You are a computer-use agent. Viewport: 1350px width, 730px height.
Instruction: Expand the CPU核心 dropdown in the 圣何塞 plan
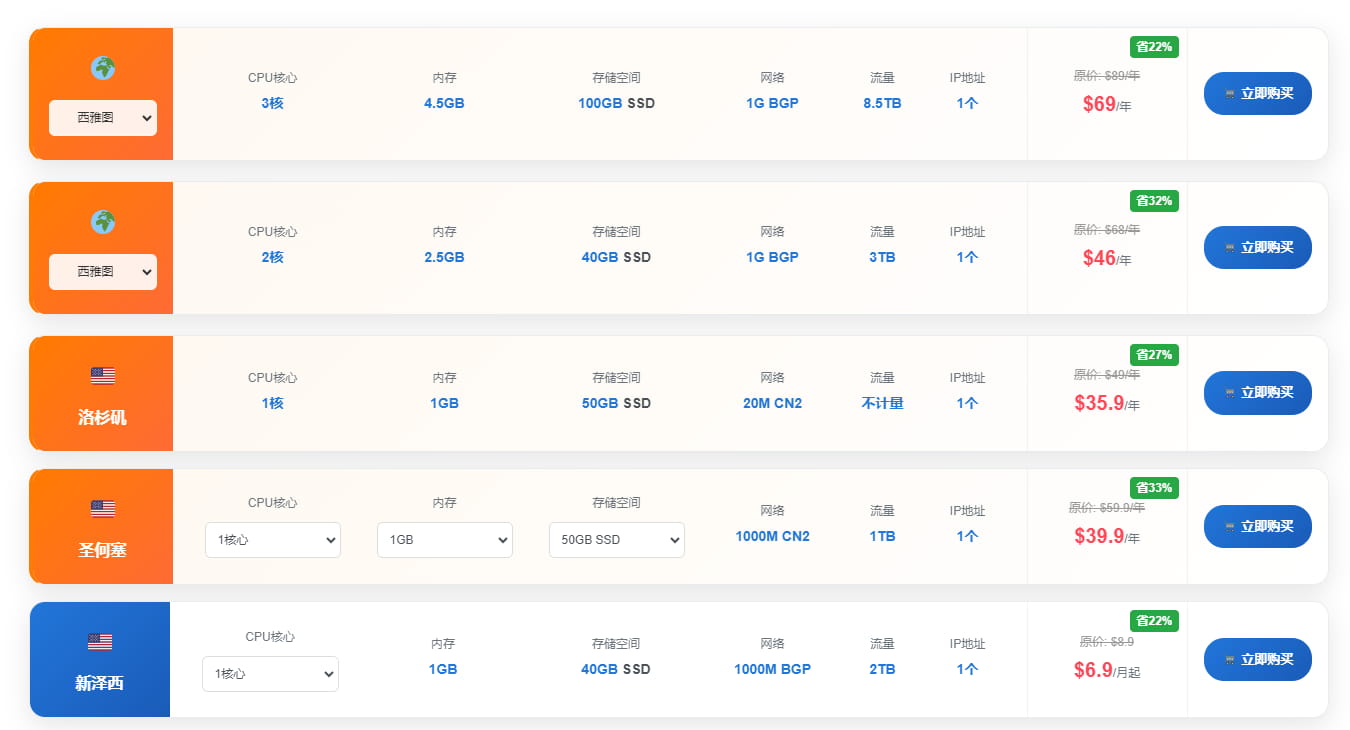[272, 540]
